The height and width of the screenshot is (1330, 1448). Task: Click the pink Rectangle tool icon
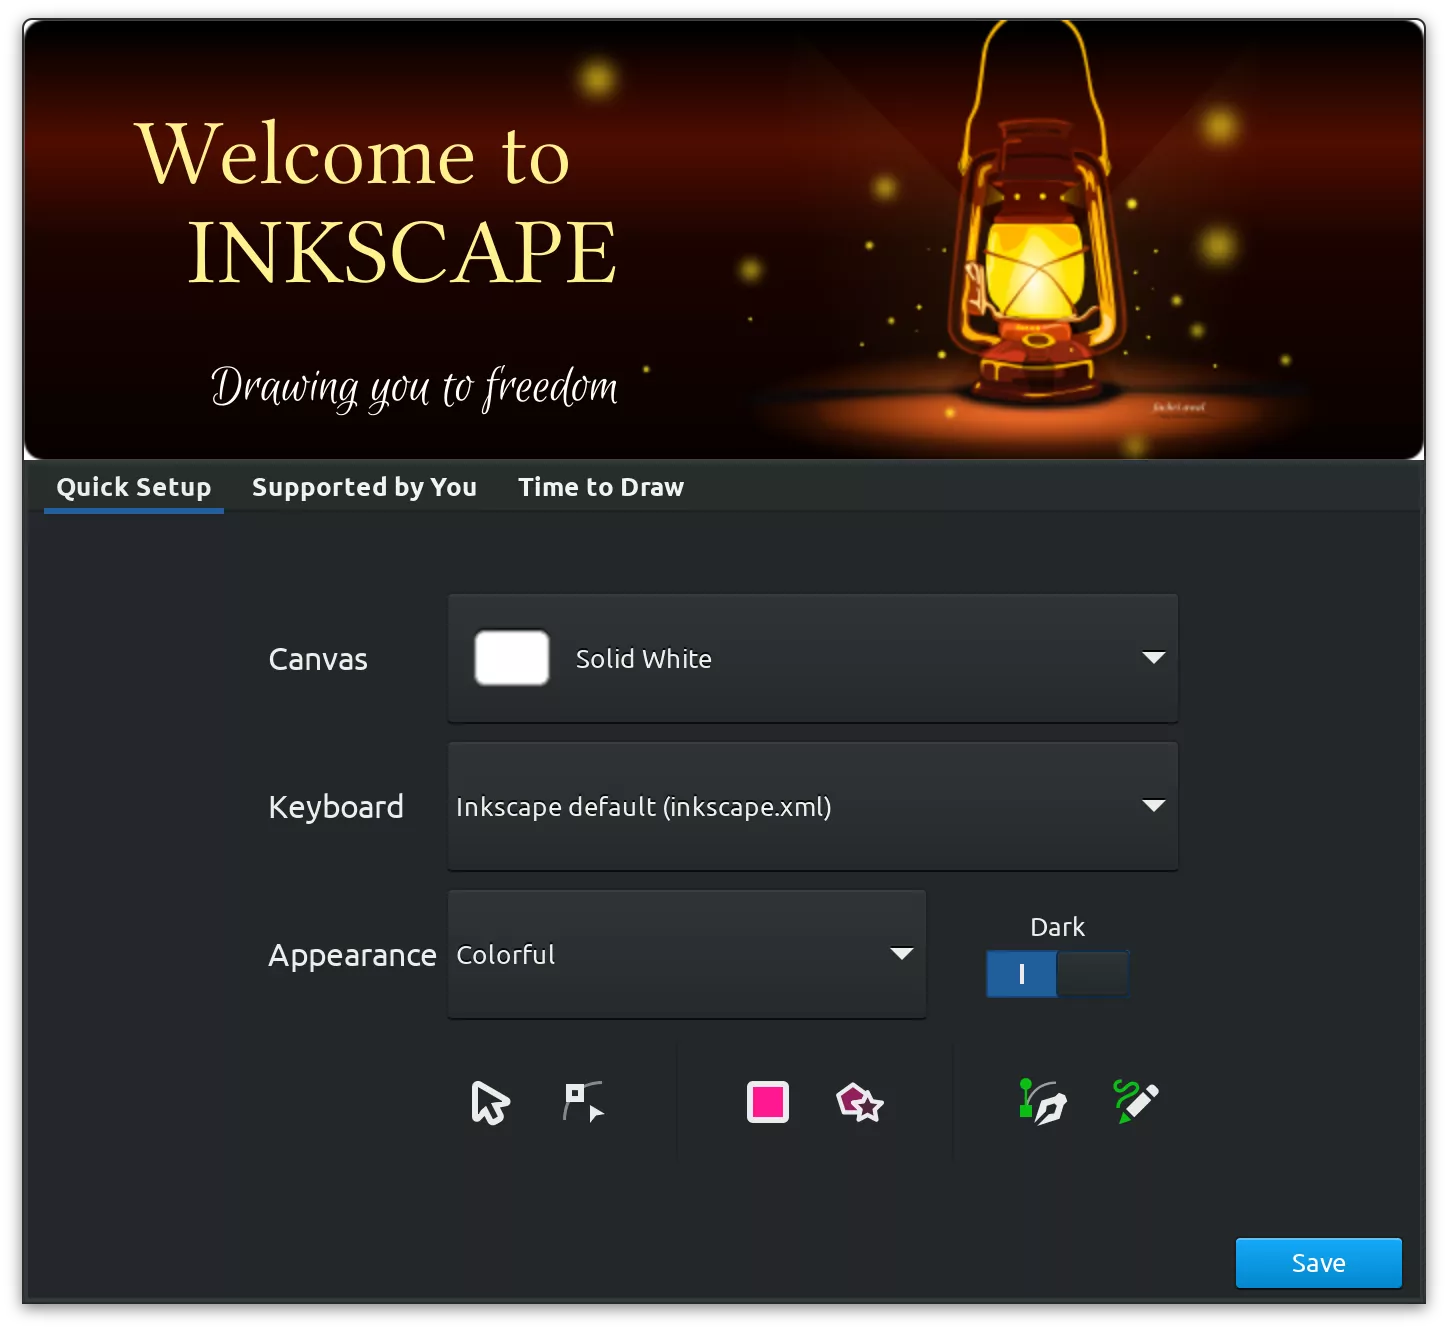click(x=768, y=1102)
